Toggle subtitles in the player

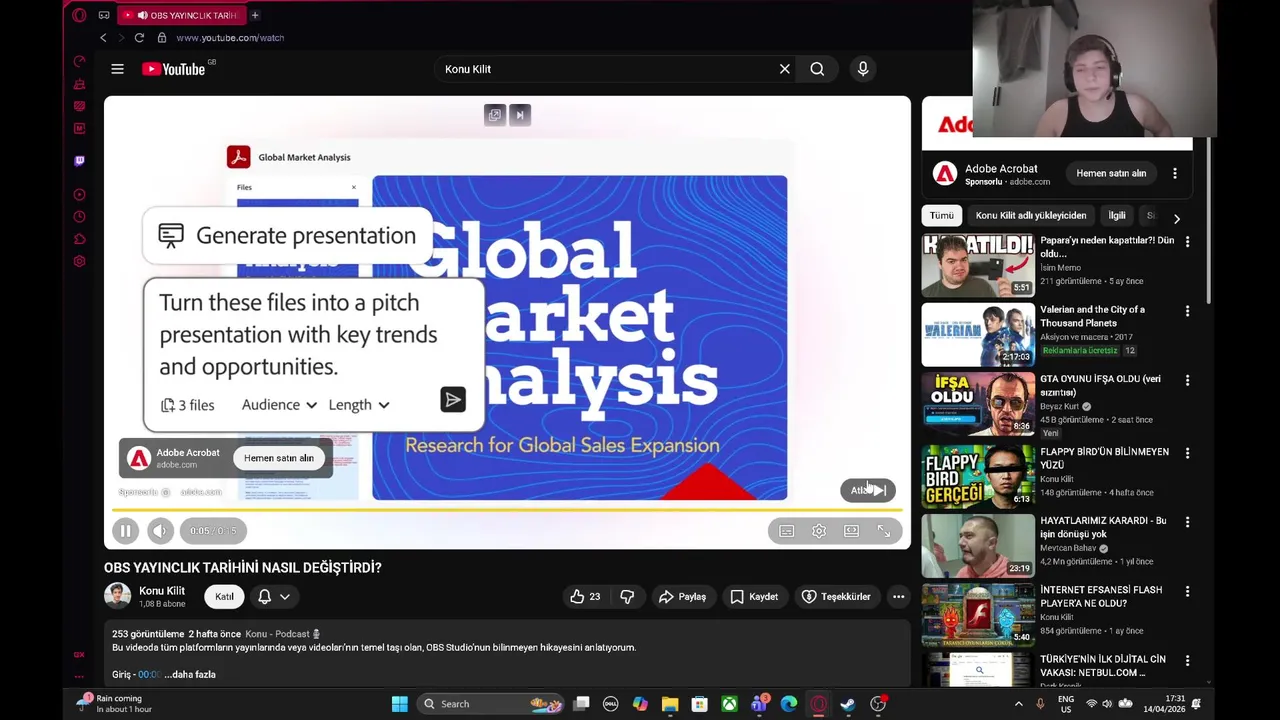[x=787, y=531]
